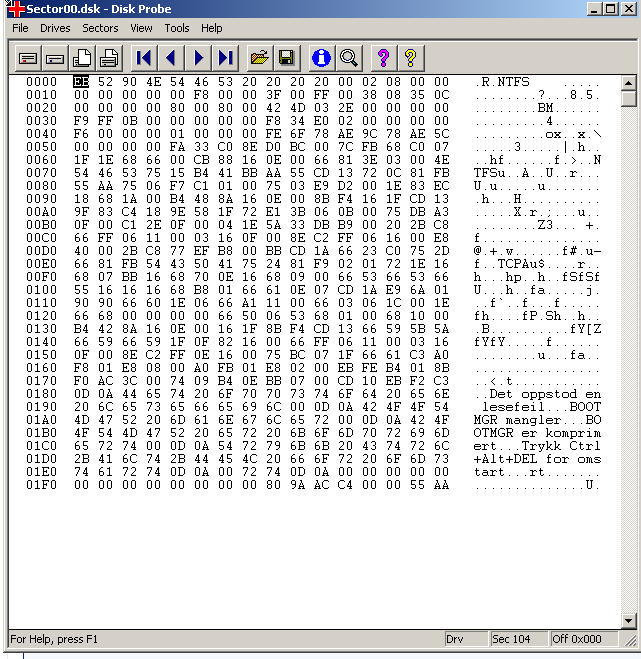Click the highlighted EB byte at offset 0000
Screen dimensions: 641x659
click(81, 82)
